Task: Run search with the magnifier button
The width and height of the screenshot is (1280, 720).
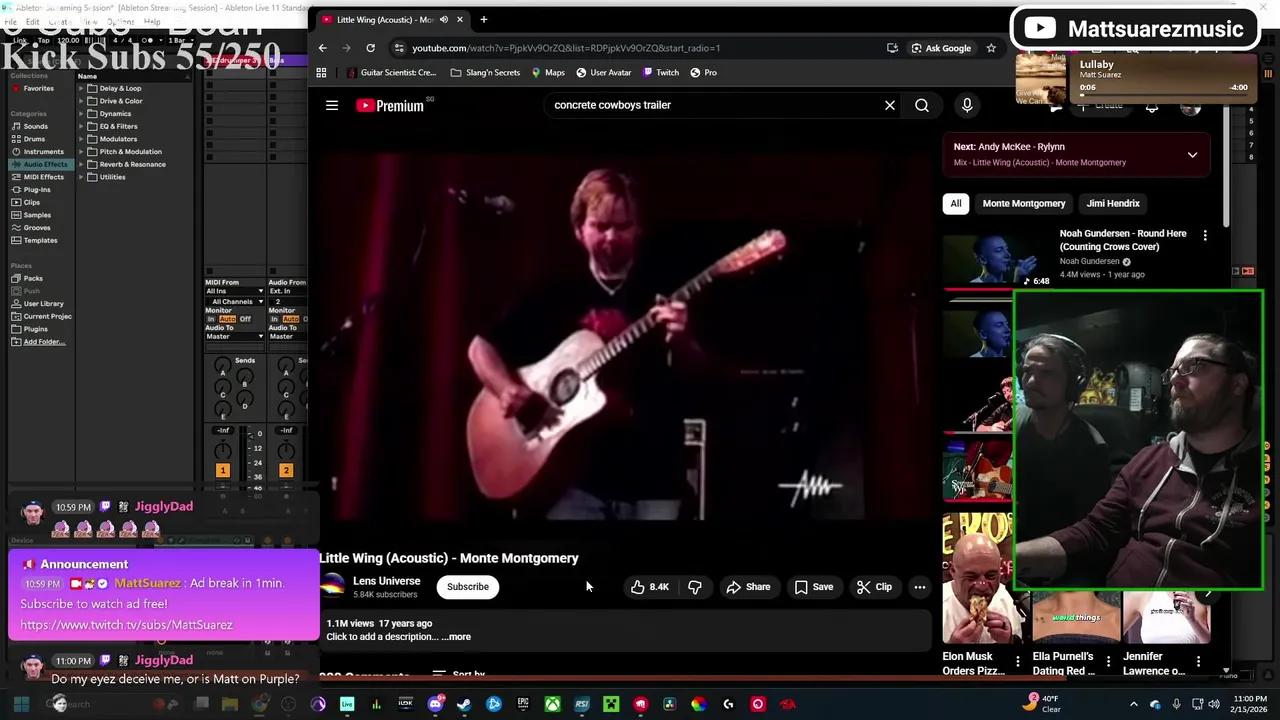Action: coord(922,105)
